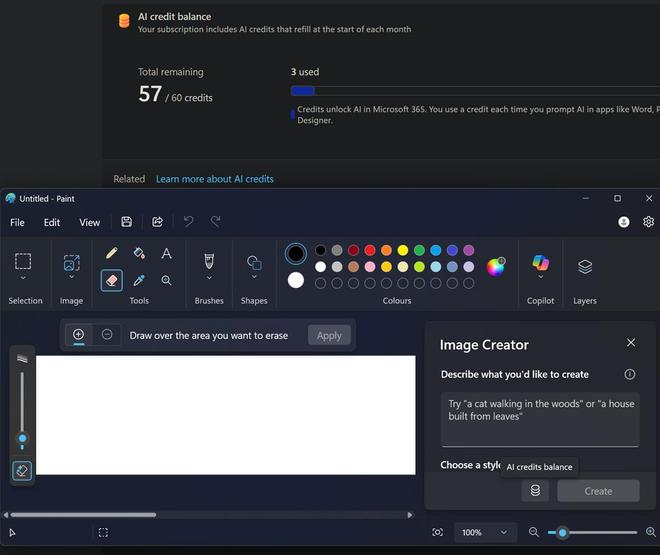Pick the pink swatch in second row
This screenshot has width=660, height=555.
370,267
